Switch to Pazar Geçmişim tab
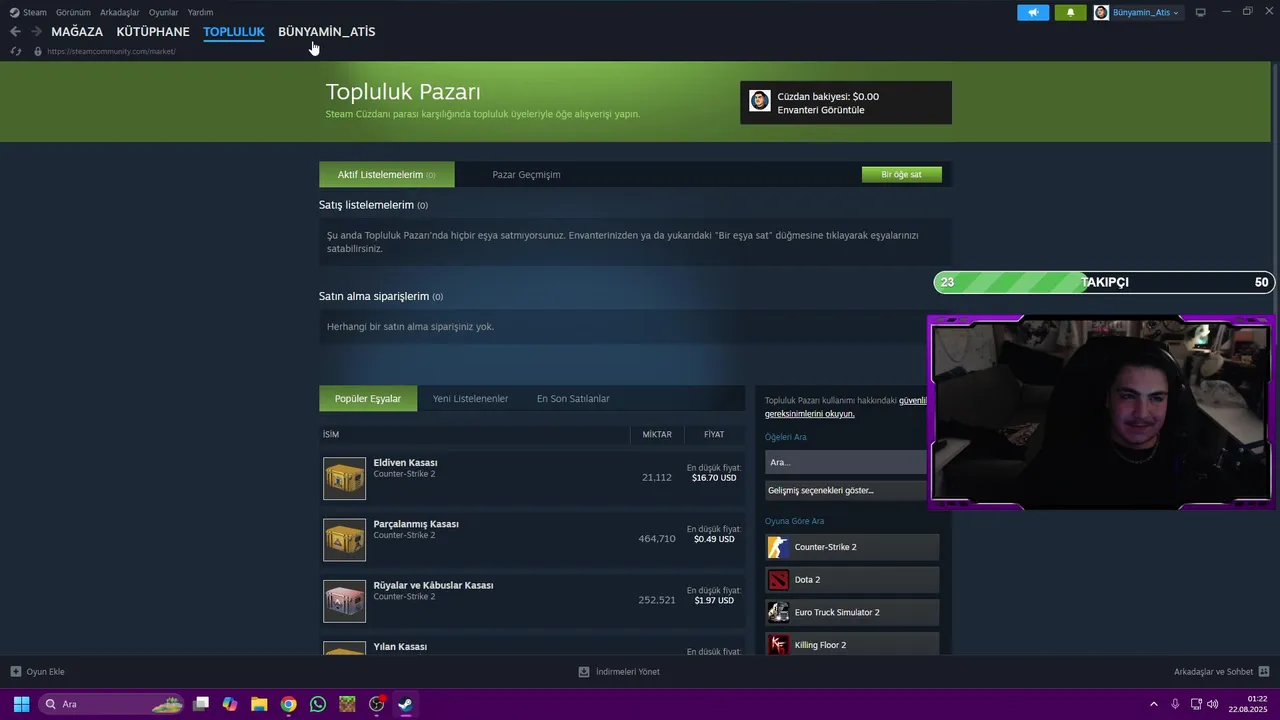The width and height of the screenshot is (1280, 720). click(526, 174)
